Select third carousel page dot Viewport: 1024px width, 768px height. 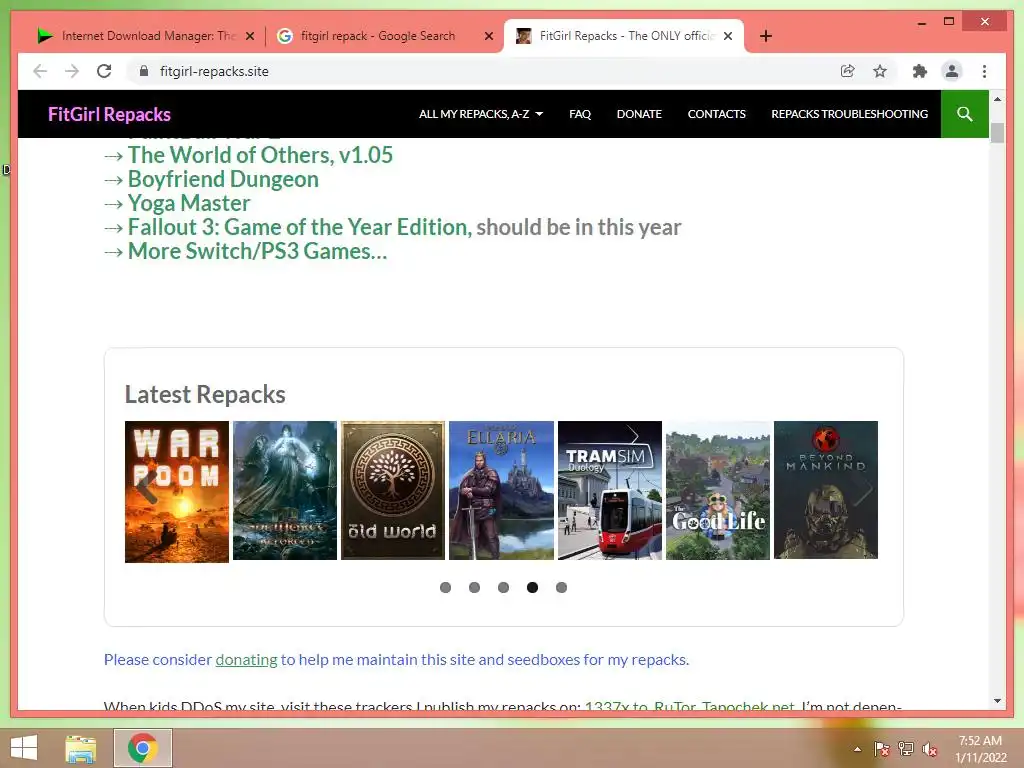coord(503,588)
